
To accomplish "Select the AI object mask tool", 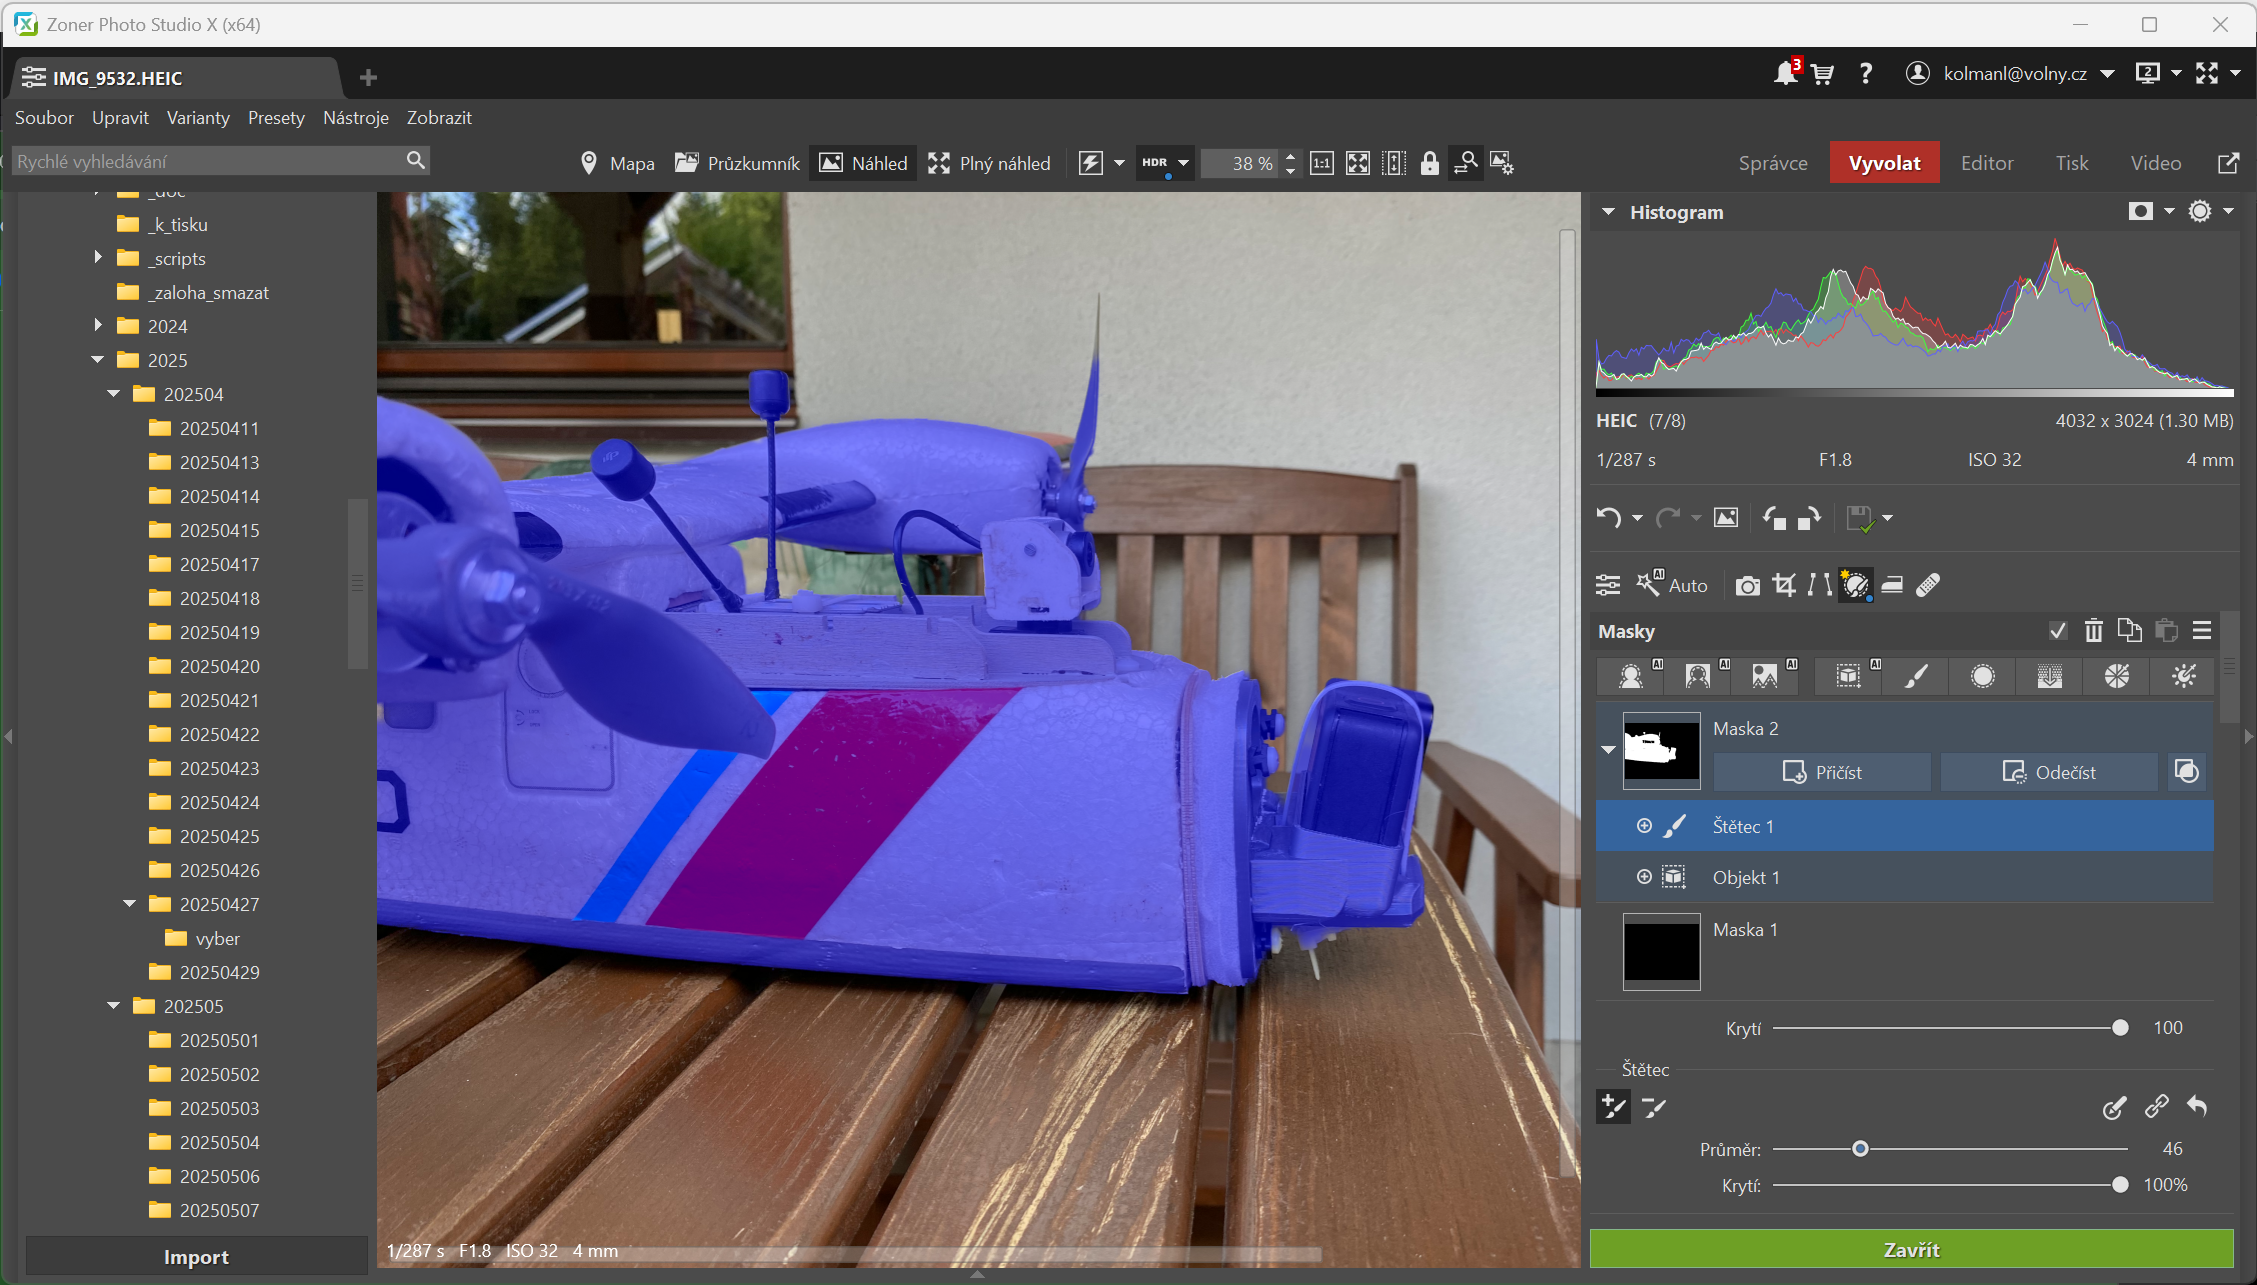I will [x=1849, y=677].
